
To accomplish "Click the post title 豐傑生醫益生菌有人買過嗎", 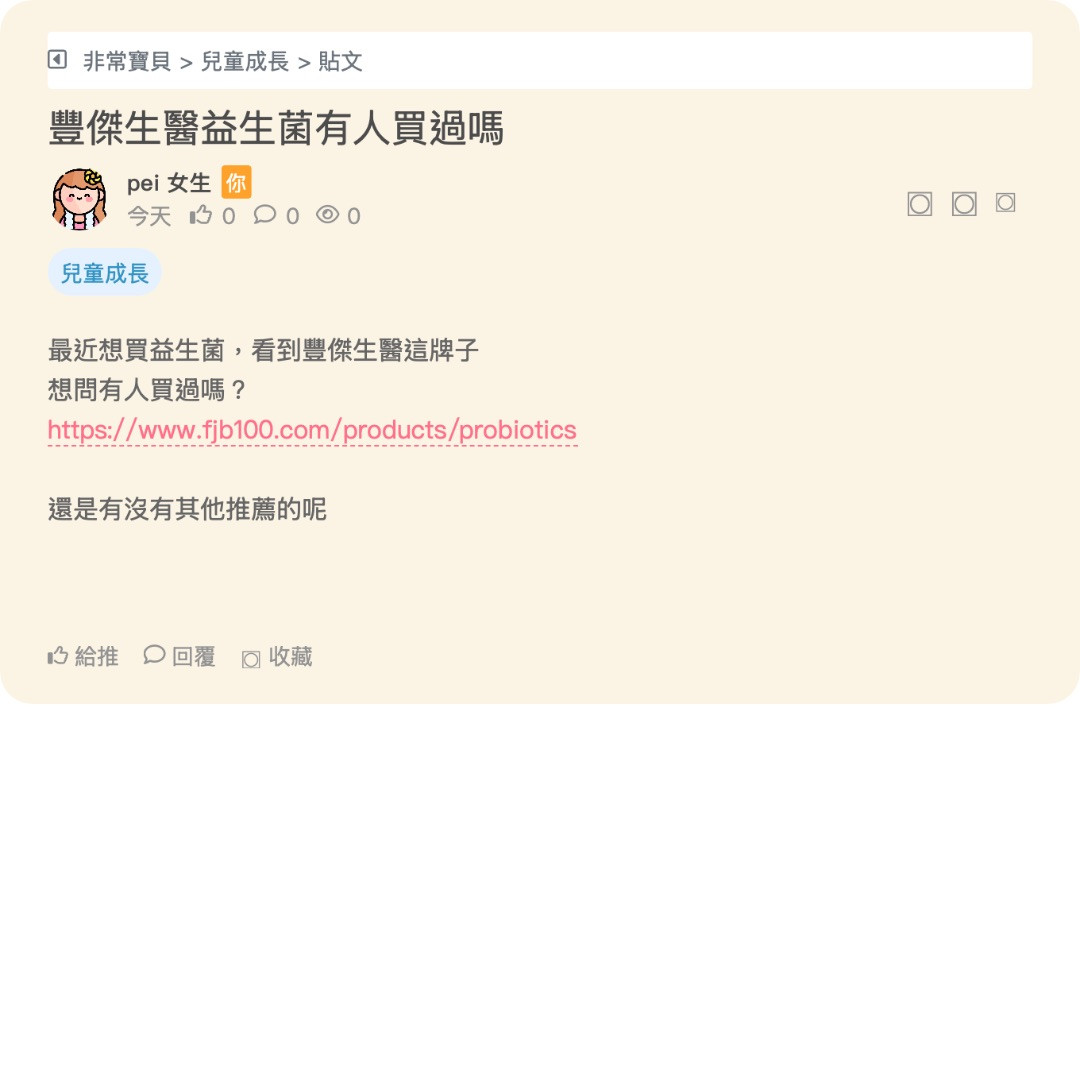I will pyautogui.click(x=276, y=128).
